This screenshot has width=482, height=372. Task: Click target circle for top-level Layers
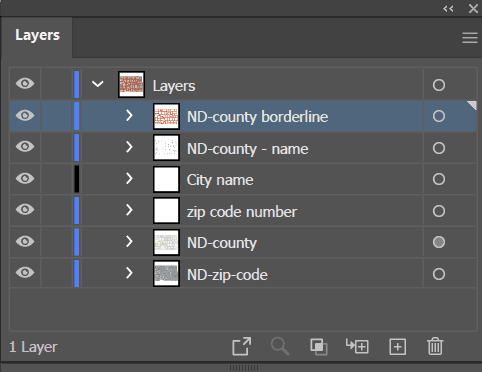coord(439,85)
